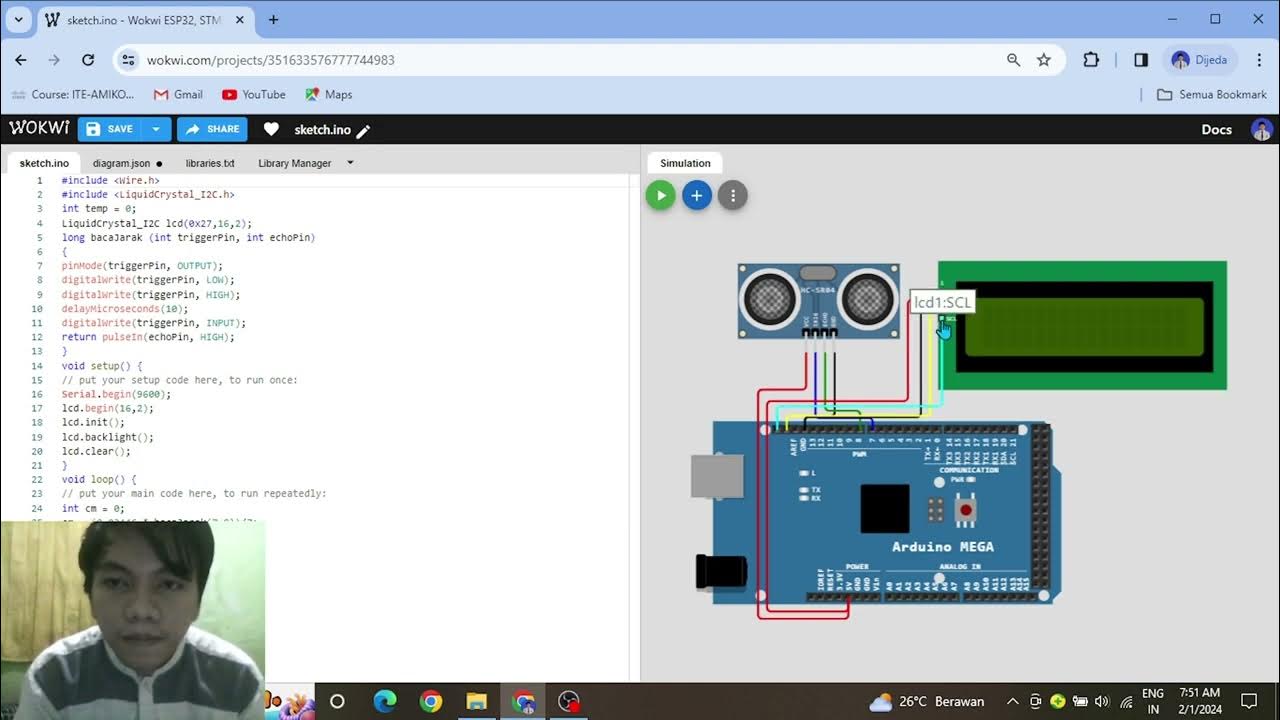Click the return pulseIn(echoPin, HIGH) line

tap(148, 337)
